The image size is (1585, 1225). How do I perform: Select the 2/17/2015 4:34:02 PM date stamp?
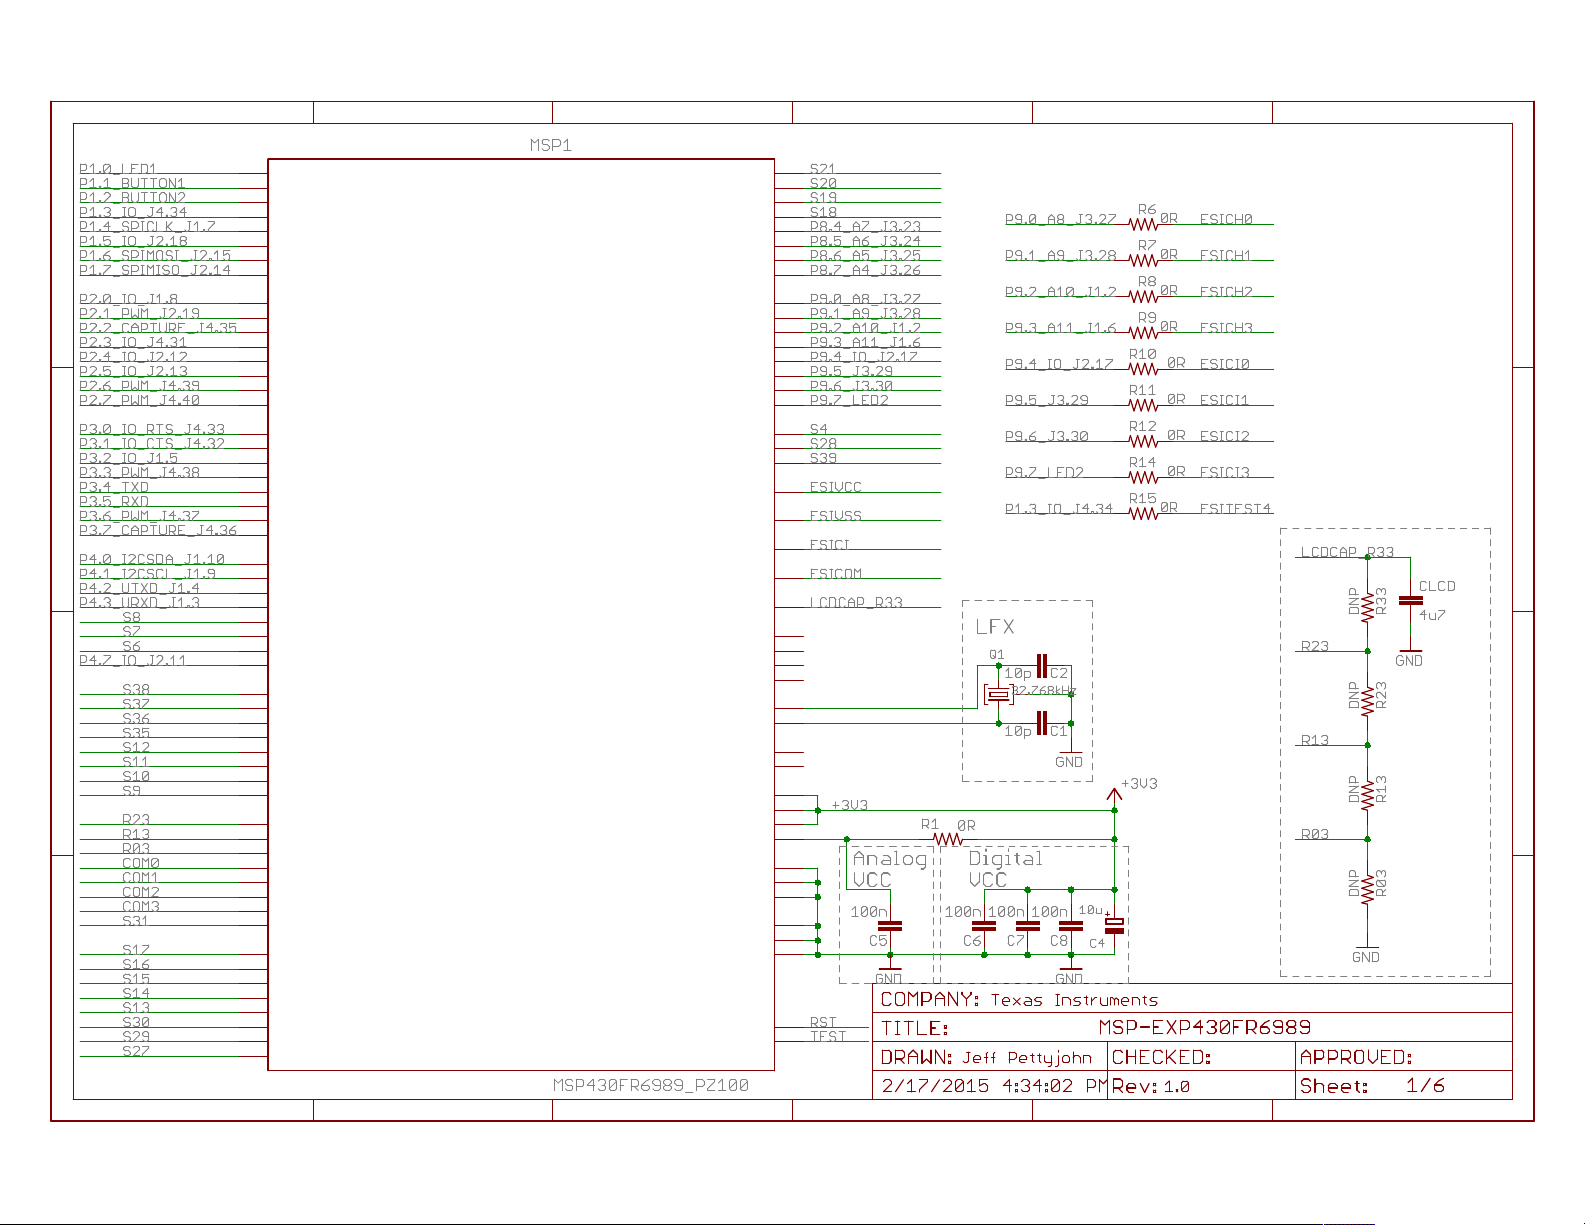(993, 1086)
